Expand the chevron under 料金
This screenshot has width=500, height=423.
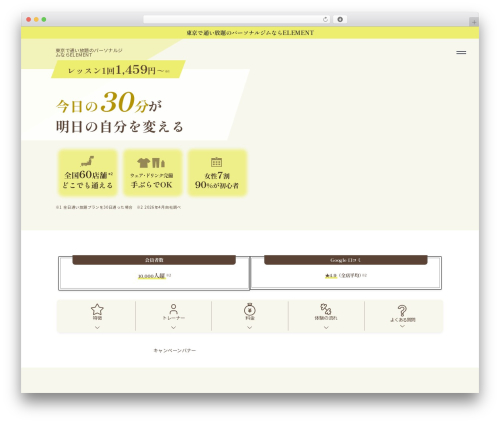point(250,328)
